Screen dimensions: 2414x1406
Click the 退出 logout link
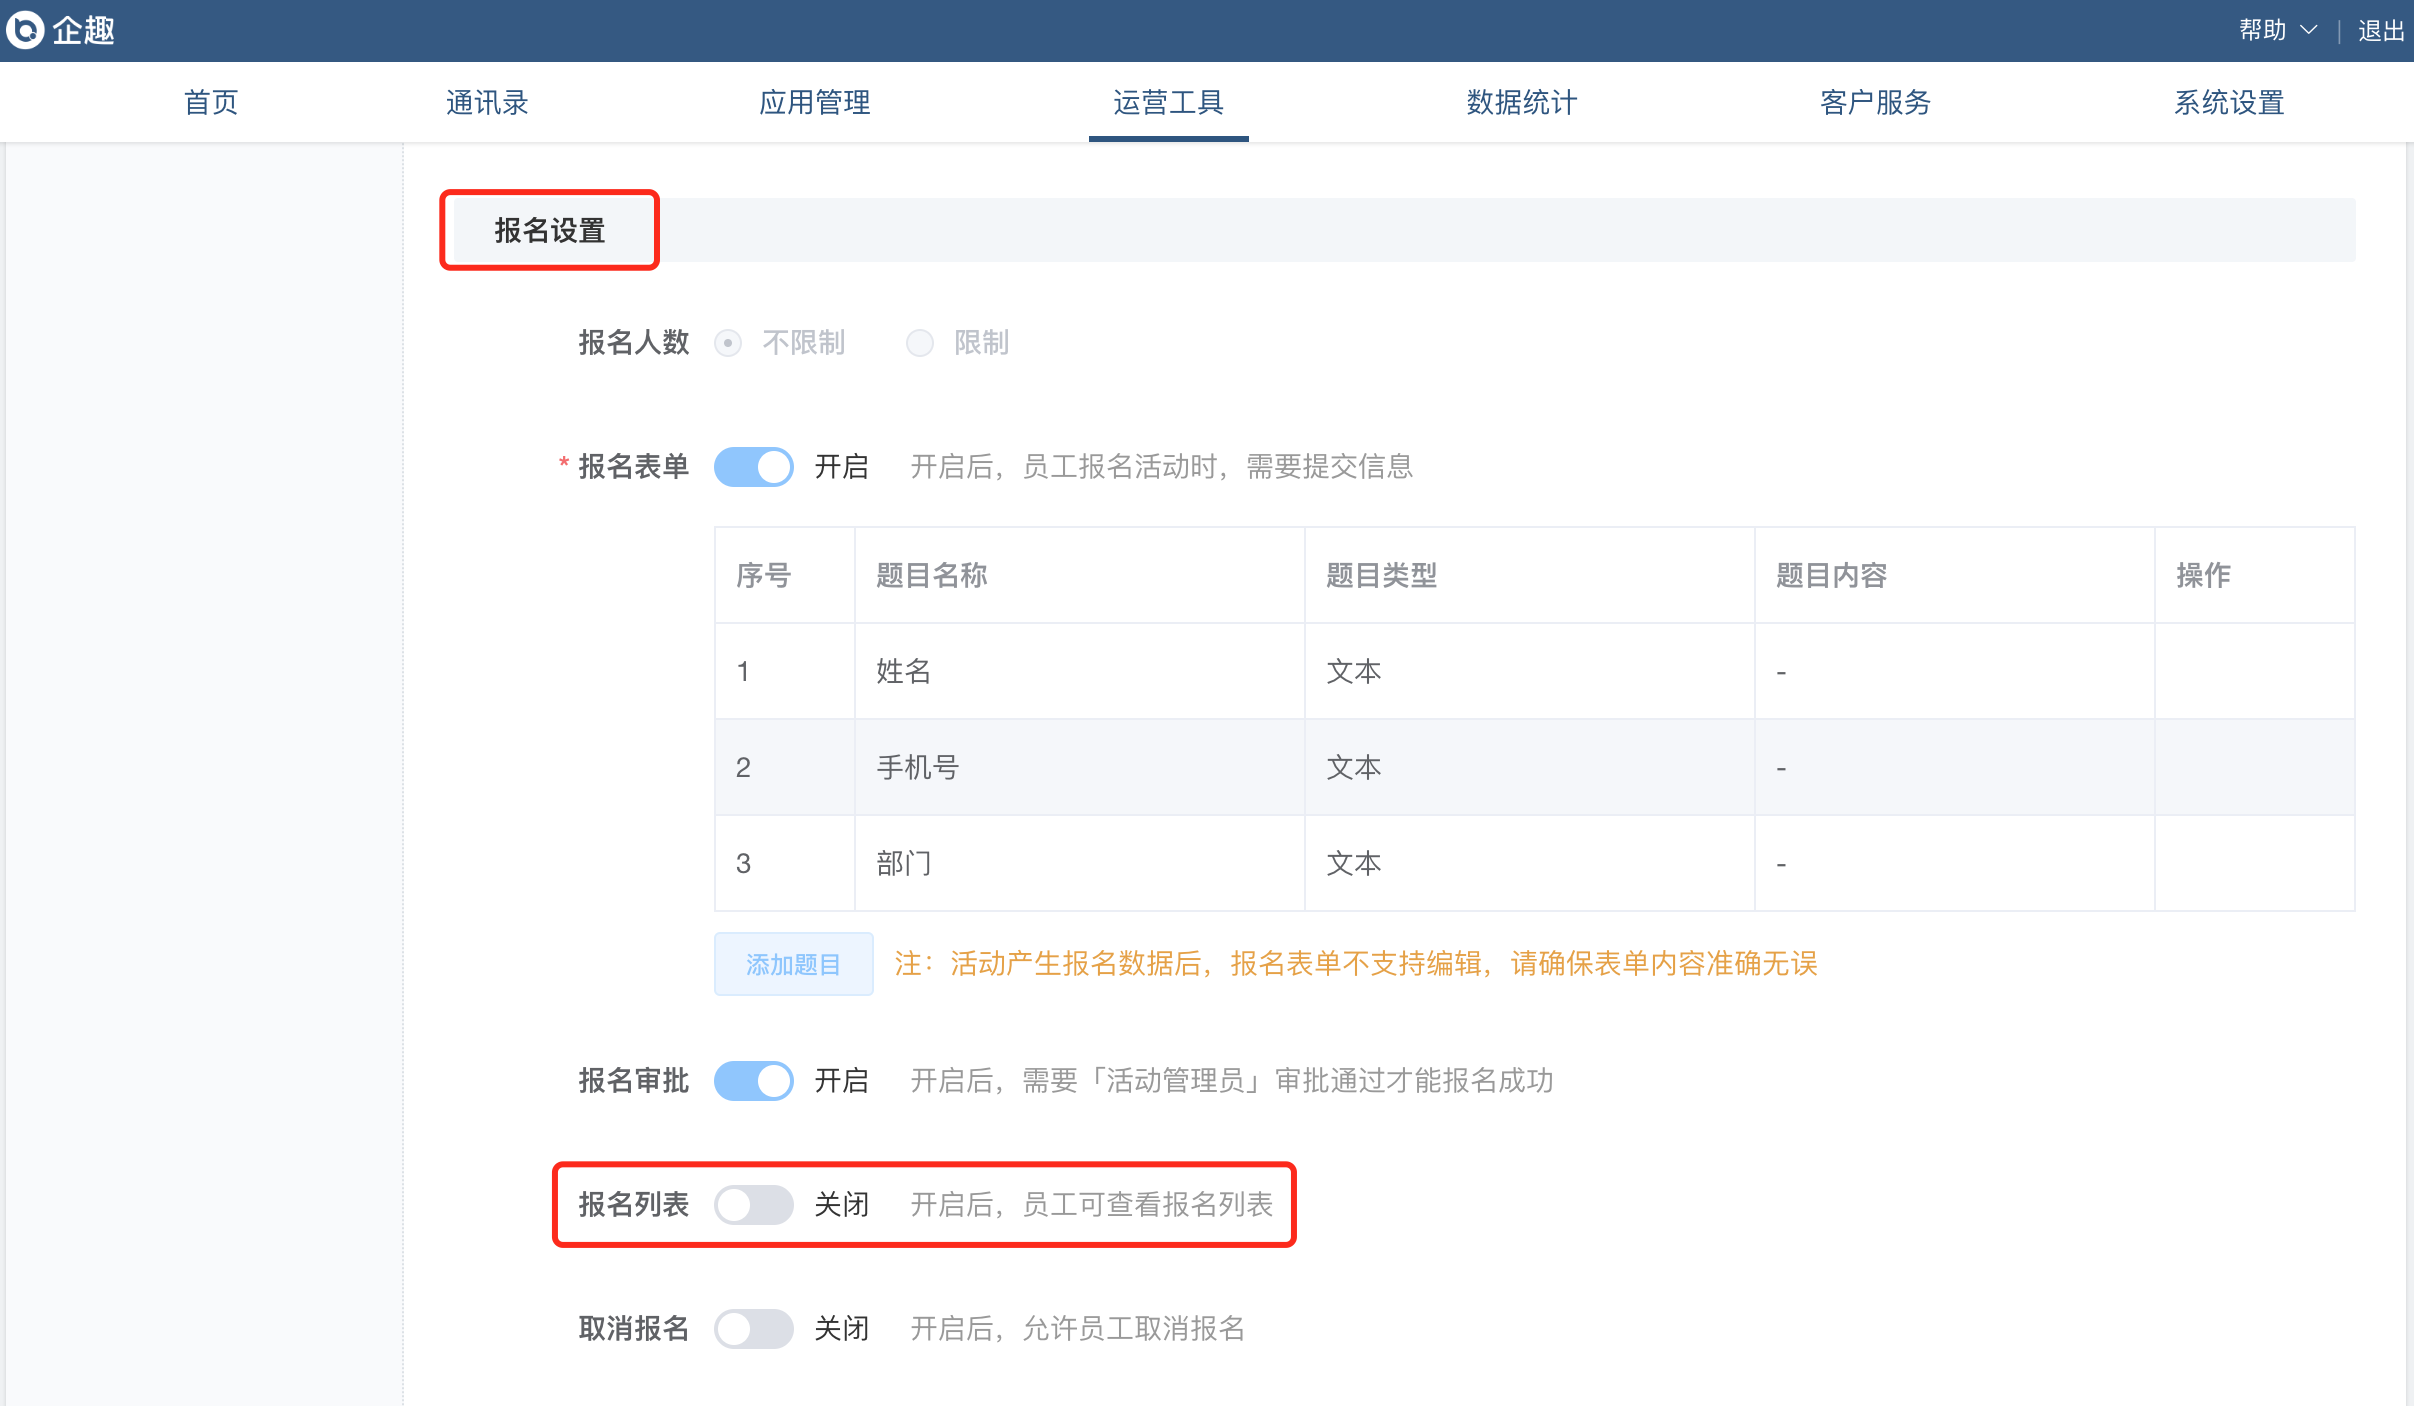point(2380,31)
